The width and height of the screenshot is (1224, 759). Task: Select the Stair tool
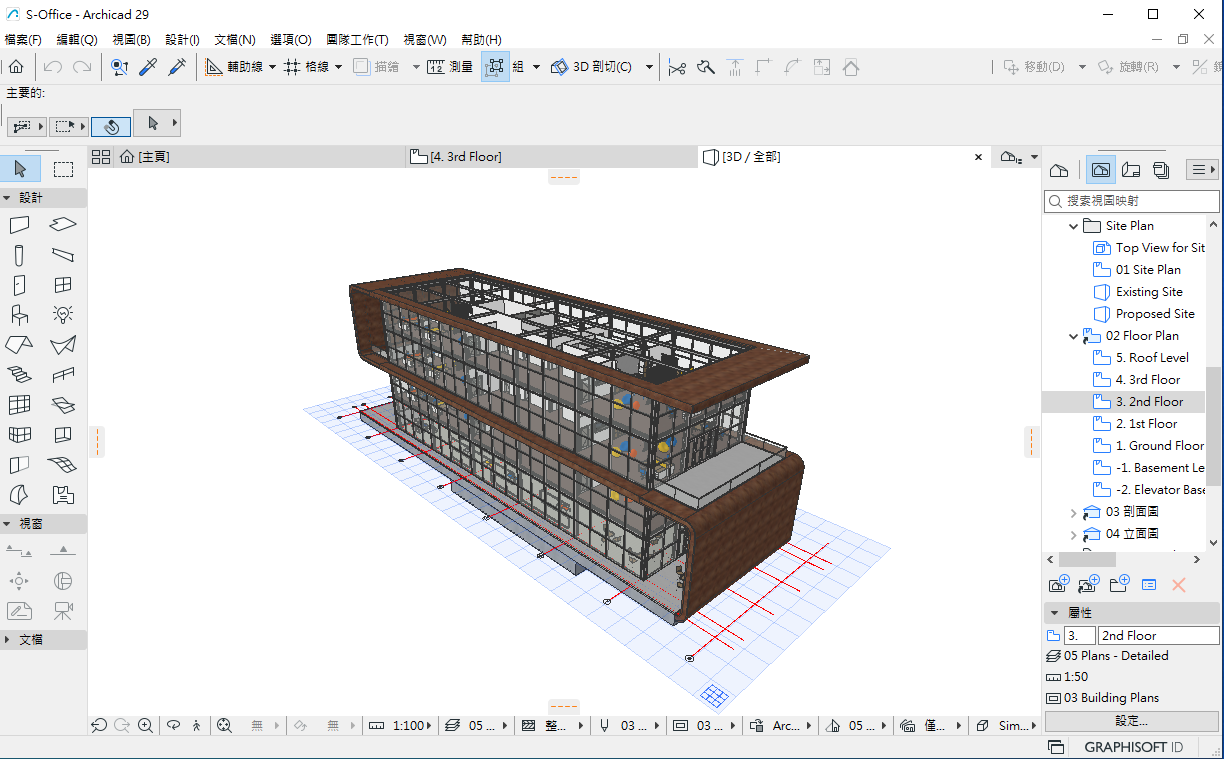[19, 375]
